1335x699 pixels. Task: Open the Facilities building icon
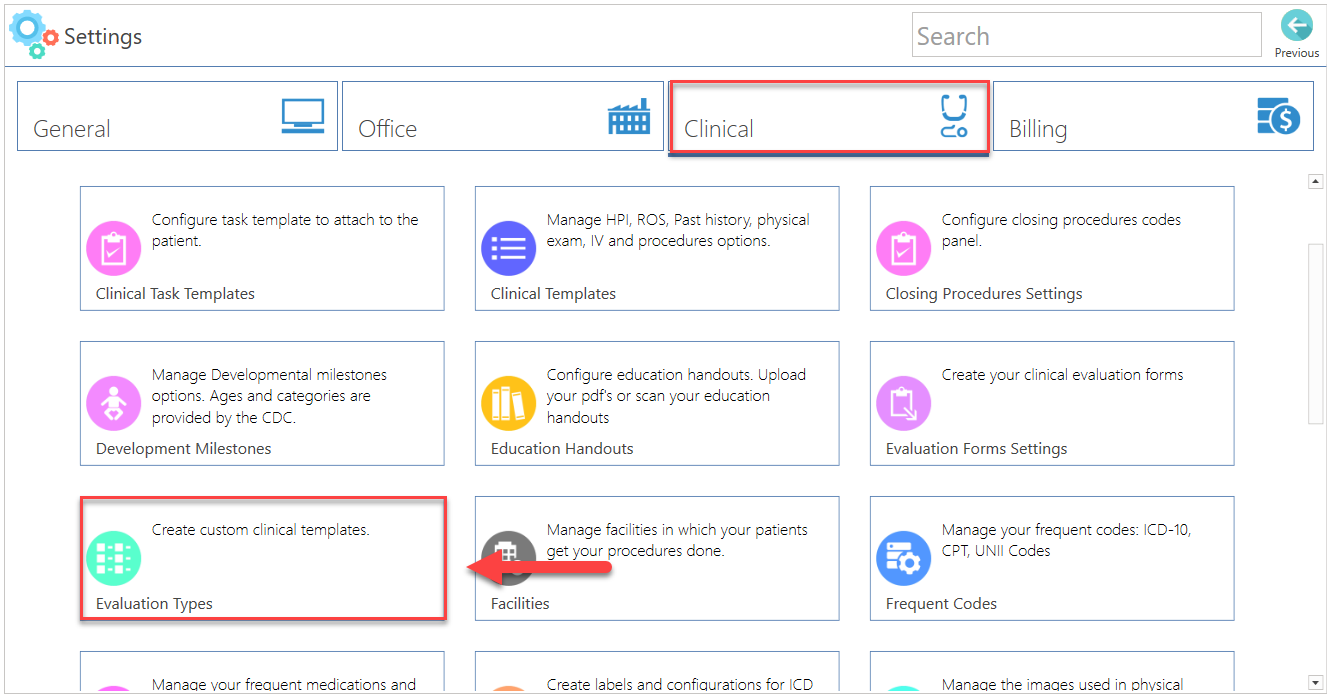[x=509, y=559]
